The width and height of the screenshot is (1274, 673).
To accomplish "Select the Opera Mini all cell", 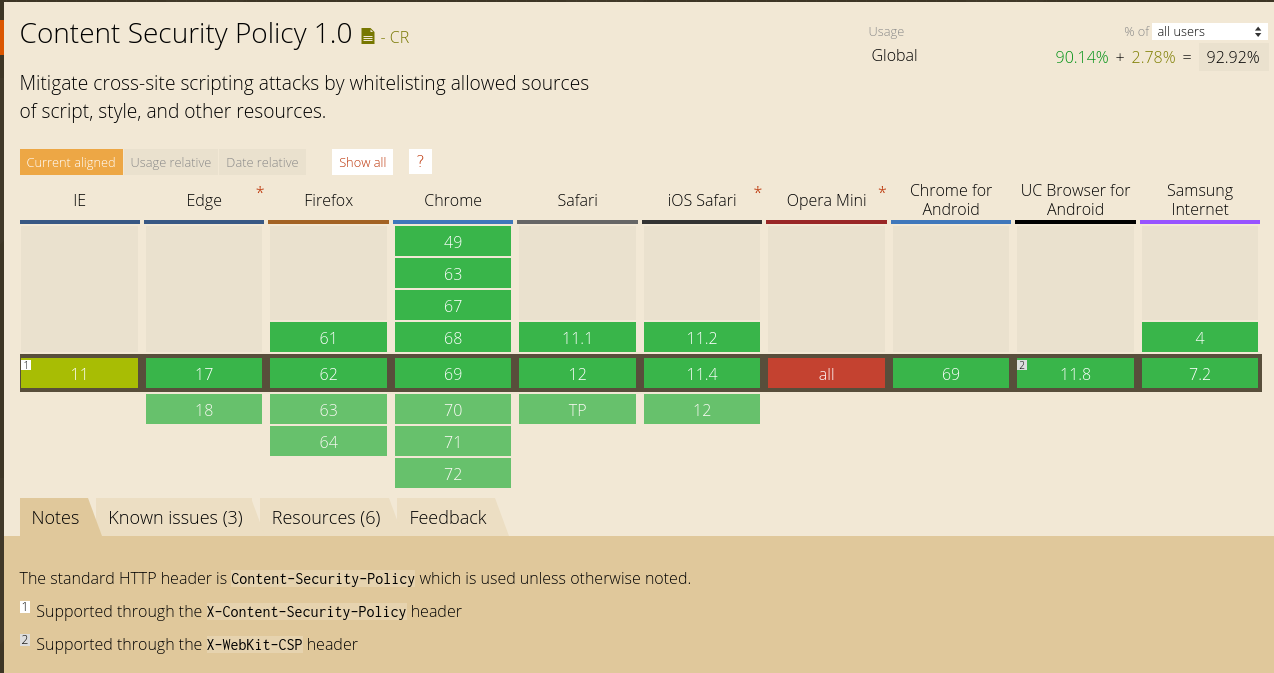I will coord(827,374).
